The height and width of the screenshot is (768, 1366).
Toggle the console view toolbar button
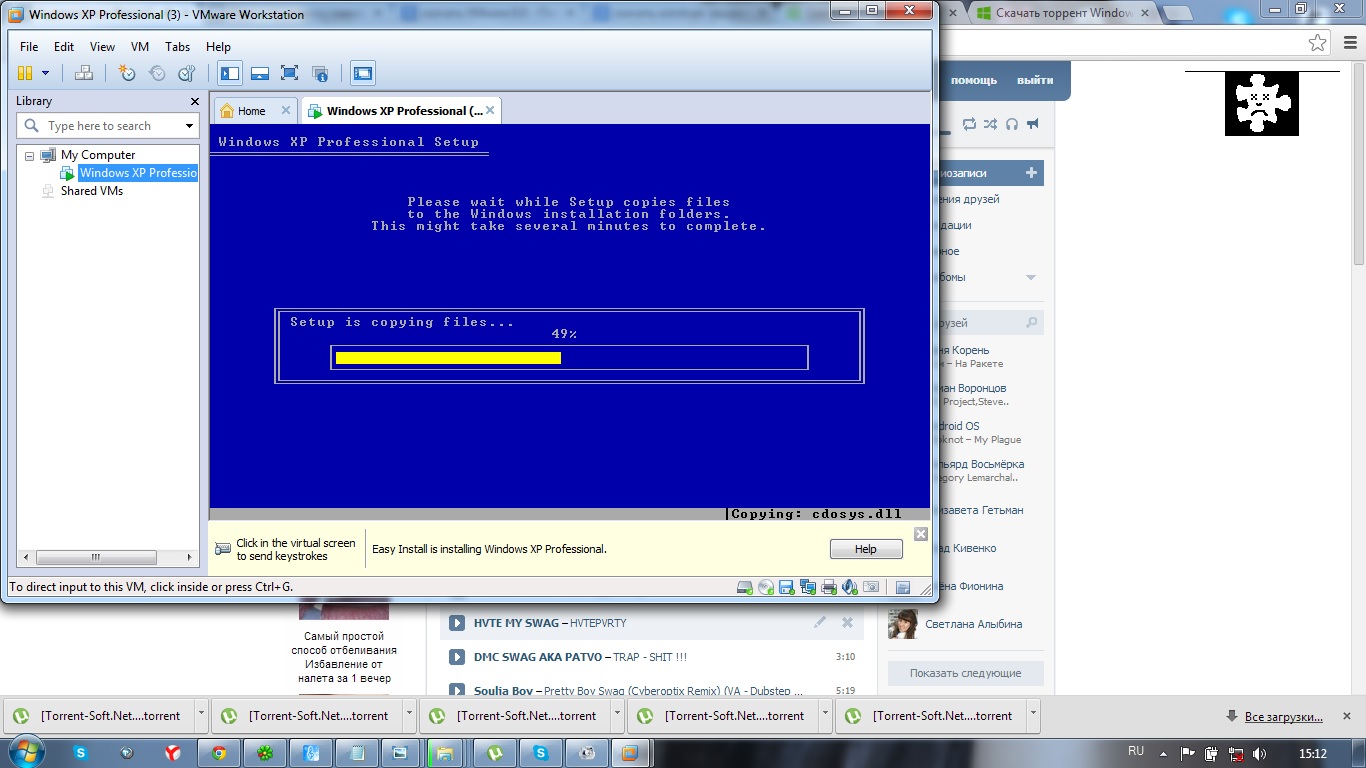tap(363, 73)
